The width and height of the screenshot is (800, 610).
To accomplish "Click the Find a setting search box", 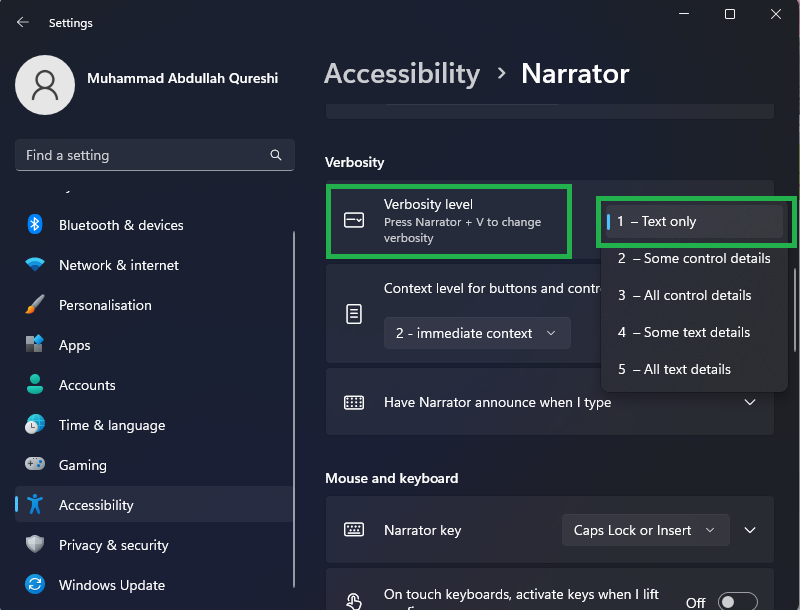I will click(x=145, y=155).
